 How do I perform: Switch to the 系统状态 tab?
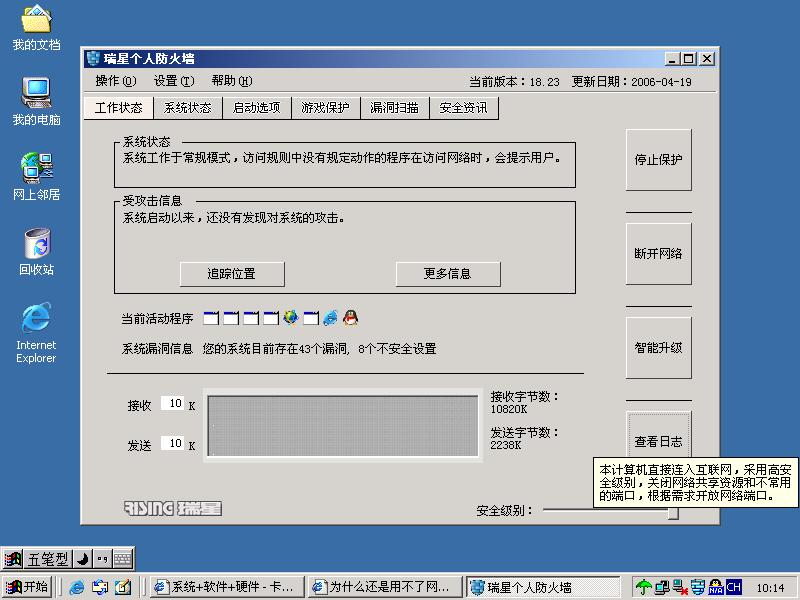click(x=187, y=108)
